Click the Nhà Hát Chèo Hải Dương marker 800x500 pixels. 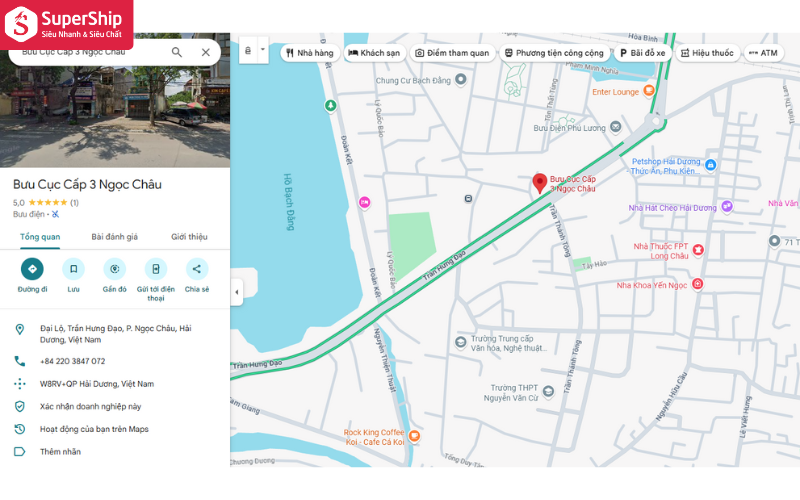[727, 206]
